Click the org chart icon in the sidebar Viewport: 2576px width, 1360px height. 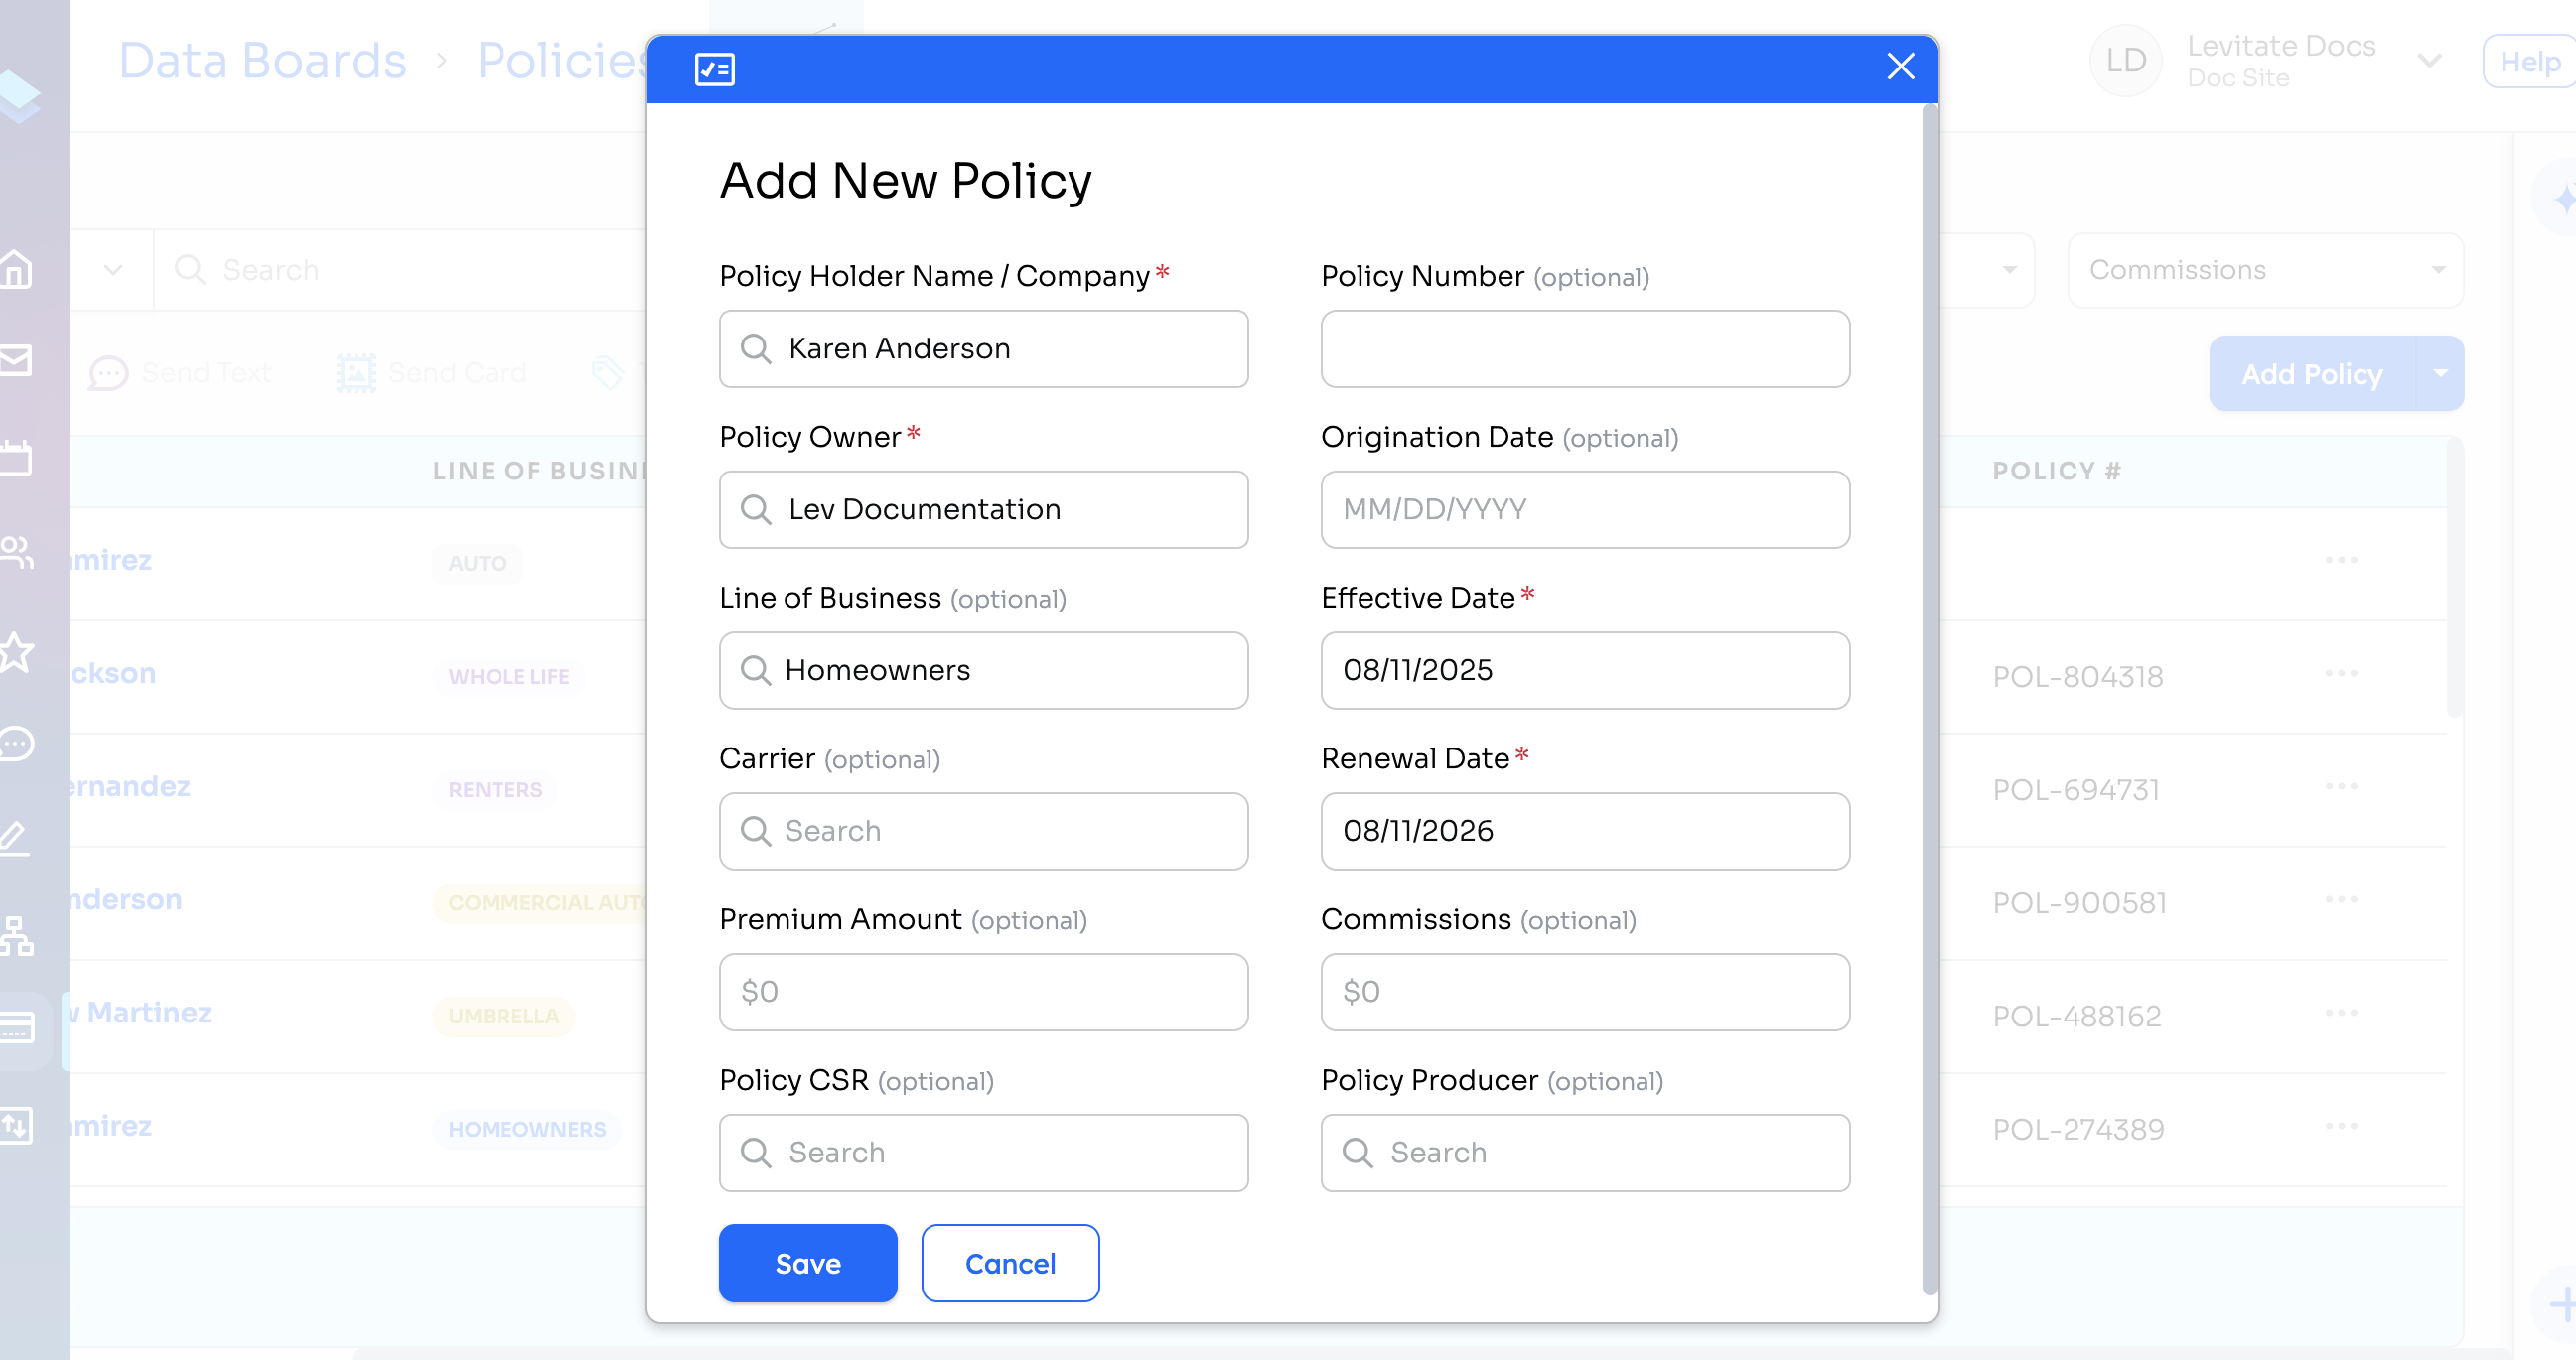coord(16,935)
